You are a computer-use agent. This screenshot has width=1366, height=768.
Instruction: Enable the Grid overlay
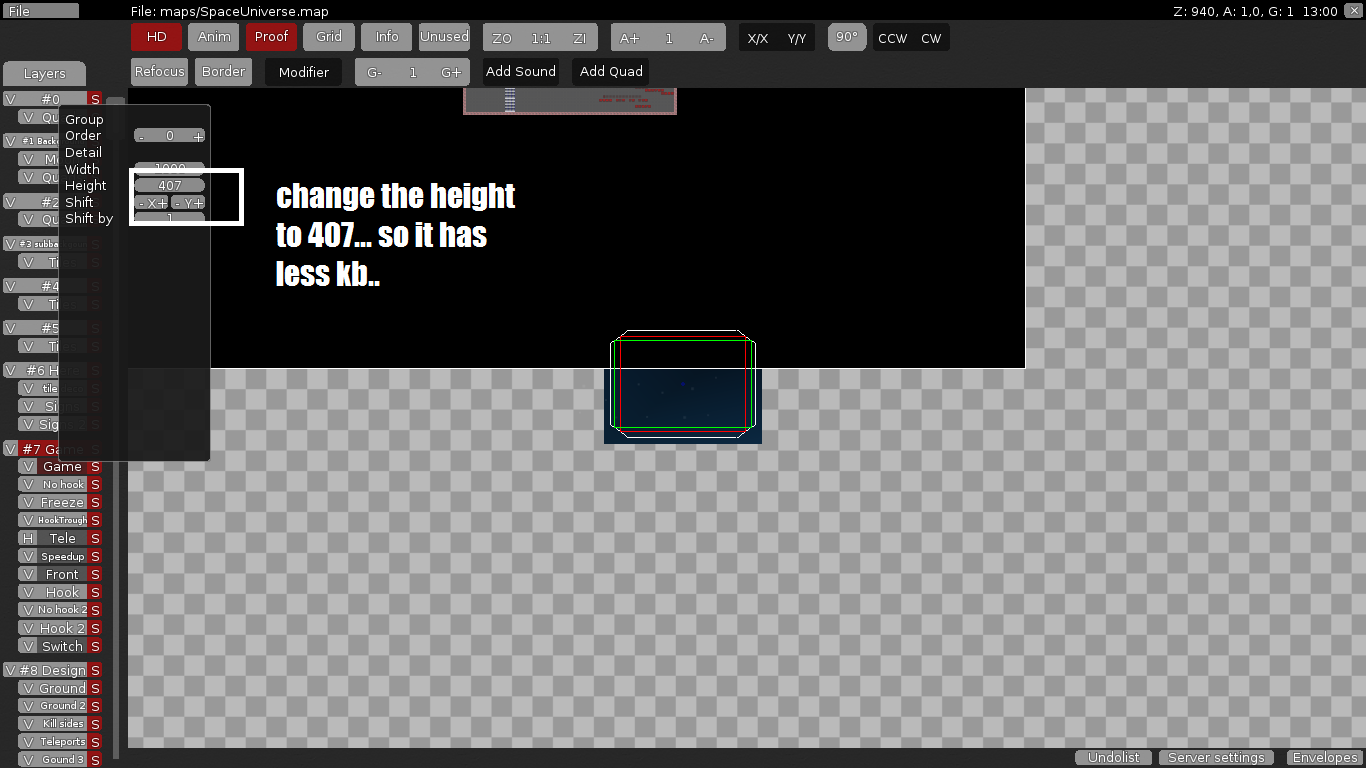(x=329, y=37)
